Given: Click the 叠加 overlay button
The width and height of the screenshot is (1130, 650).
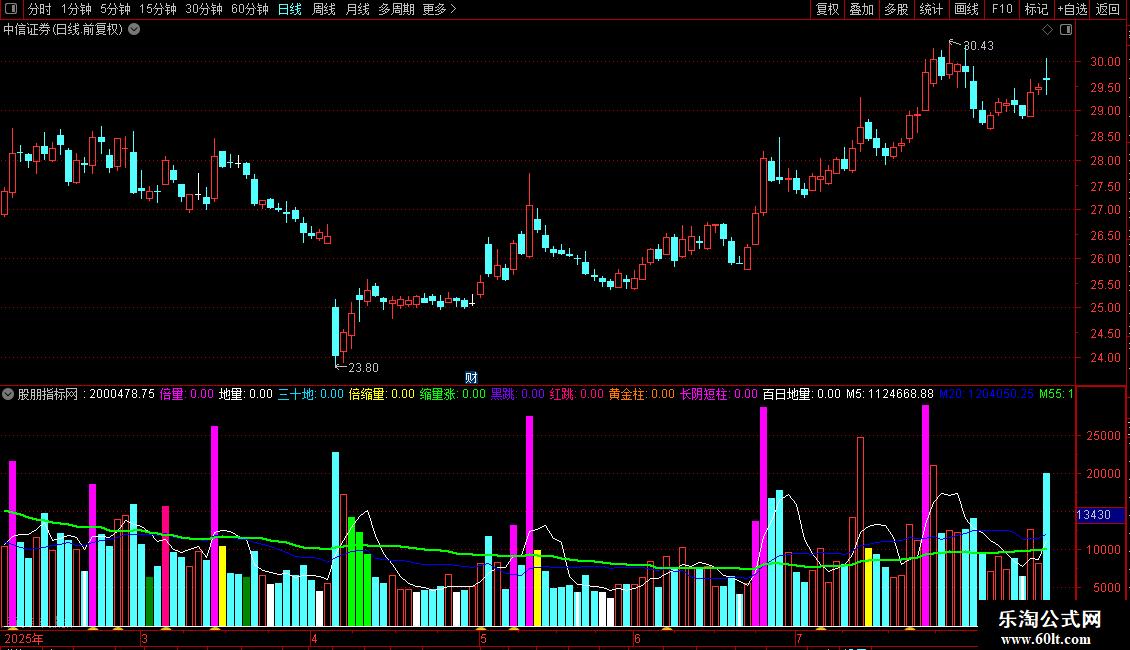Looking at the screenshot, I should 861,9.
